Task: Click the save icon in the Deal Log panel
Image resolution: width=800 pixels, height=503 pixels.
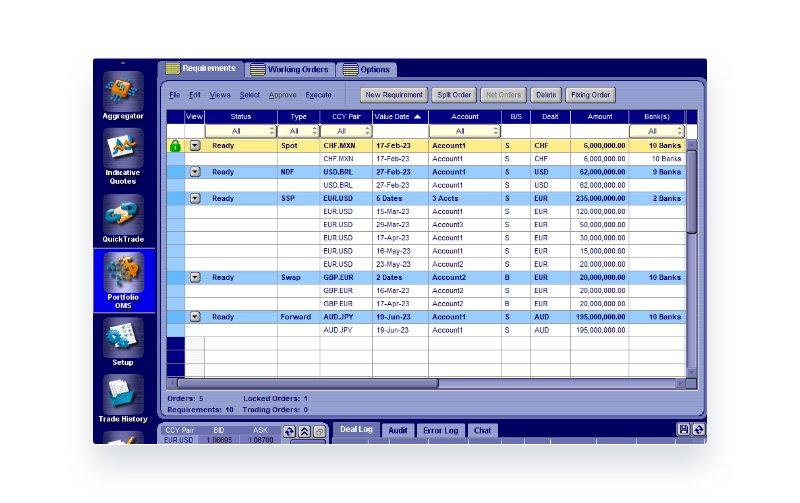Action: coord(684,430)
